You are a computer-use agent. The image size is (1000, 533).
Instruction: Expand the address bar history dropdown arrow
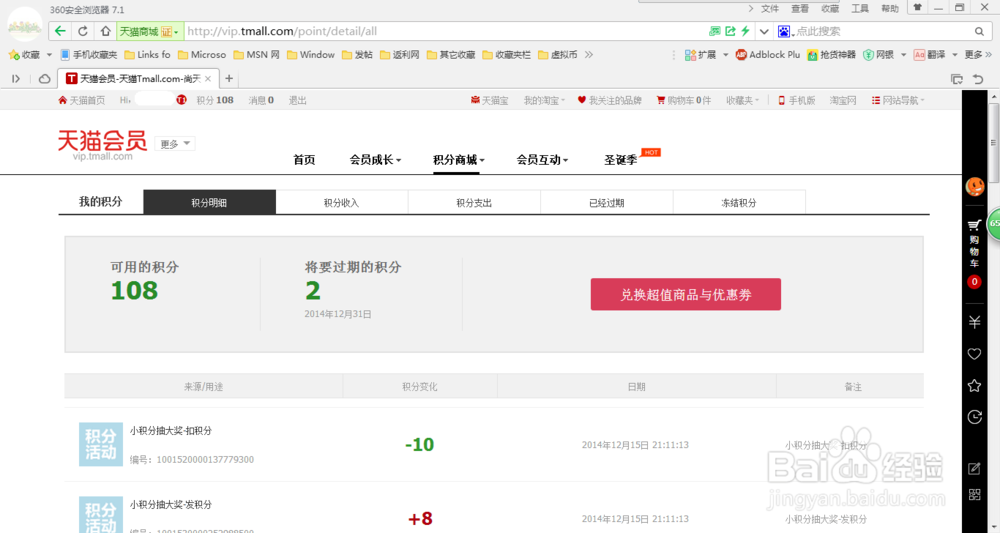tap(764, 31)
